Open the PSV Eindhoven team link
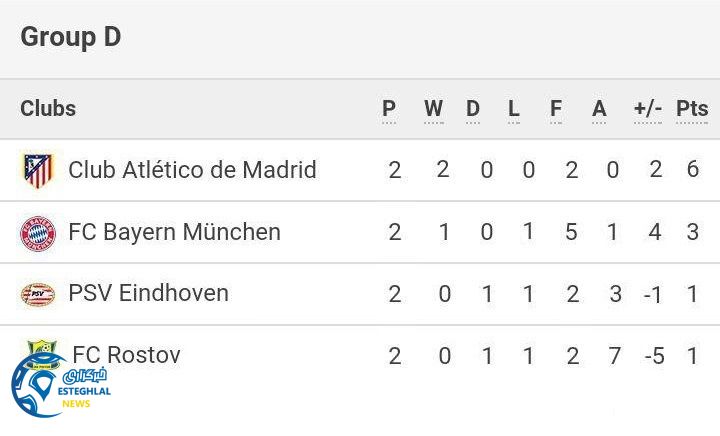Screen dimensions: 720x436 (148, 294)
